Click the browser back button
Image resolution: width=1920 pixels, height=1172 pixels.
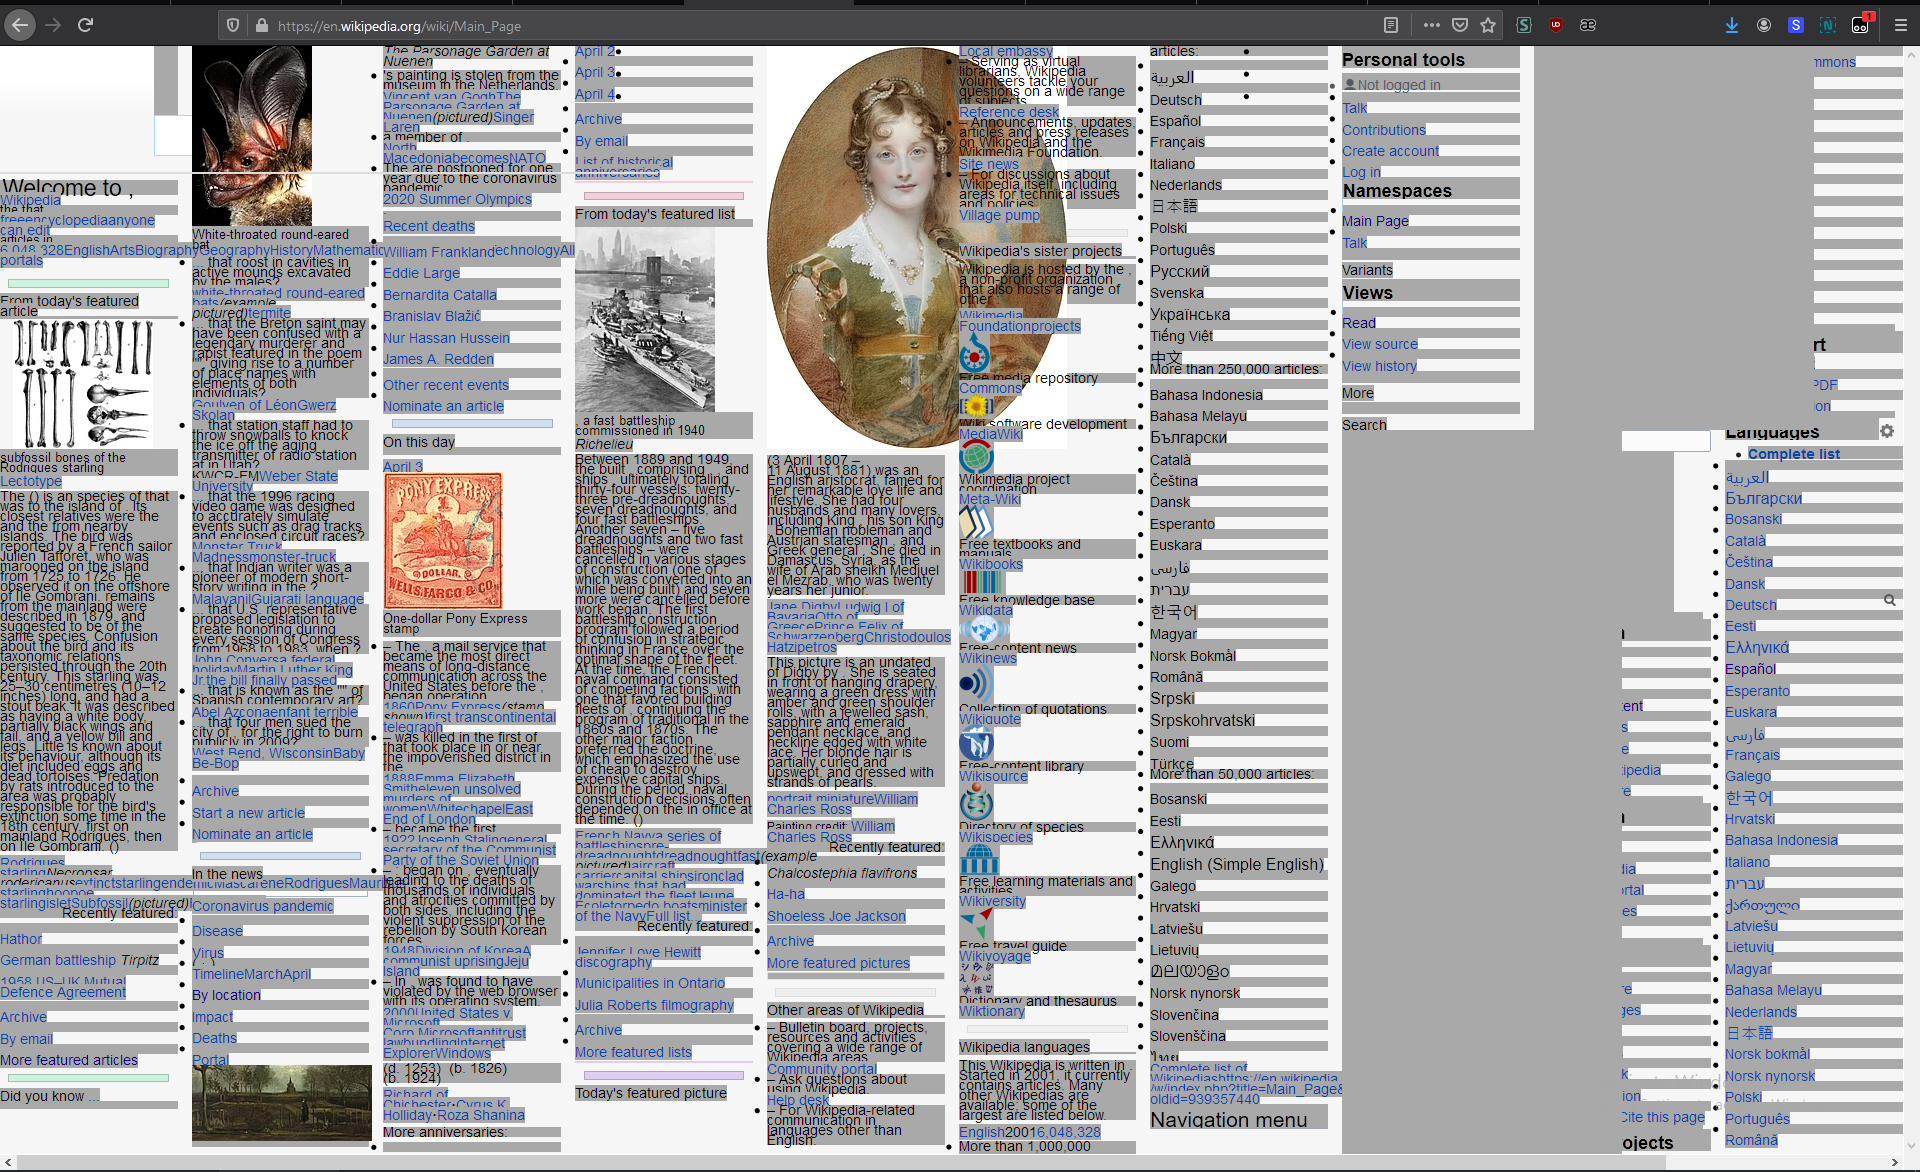[20, 25]
